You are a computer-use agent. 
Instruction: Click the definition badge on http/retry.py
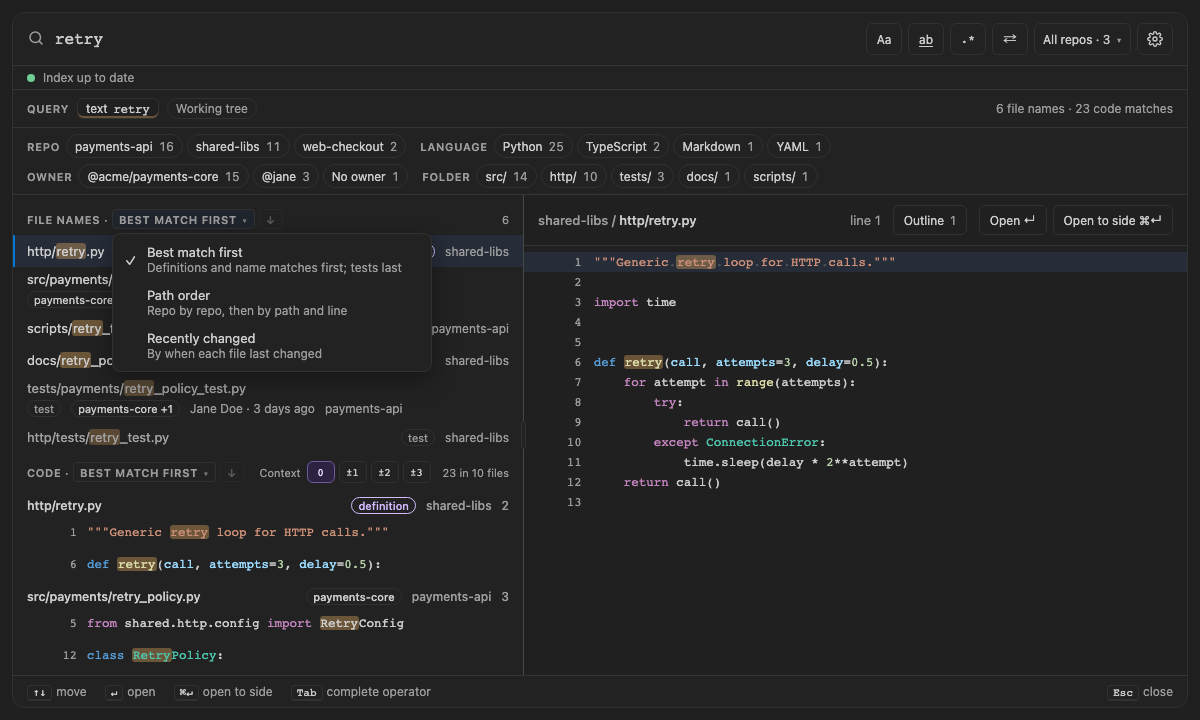(384, 506)
